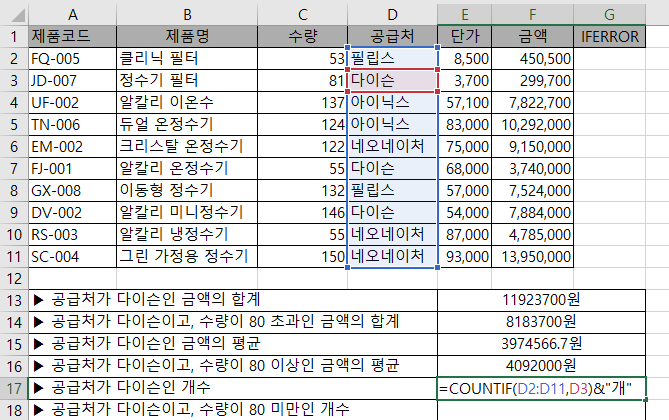Viewport: 669px width, 420px height.
Task: Select quantity cell showing 81
Action: click(x=303, y=81)
